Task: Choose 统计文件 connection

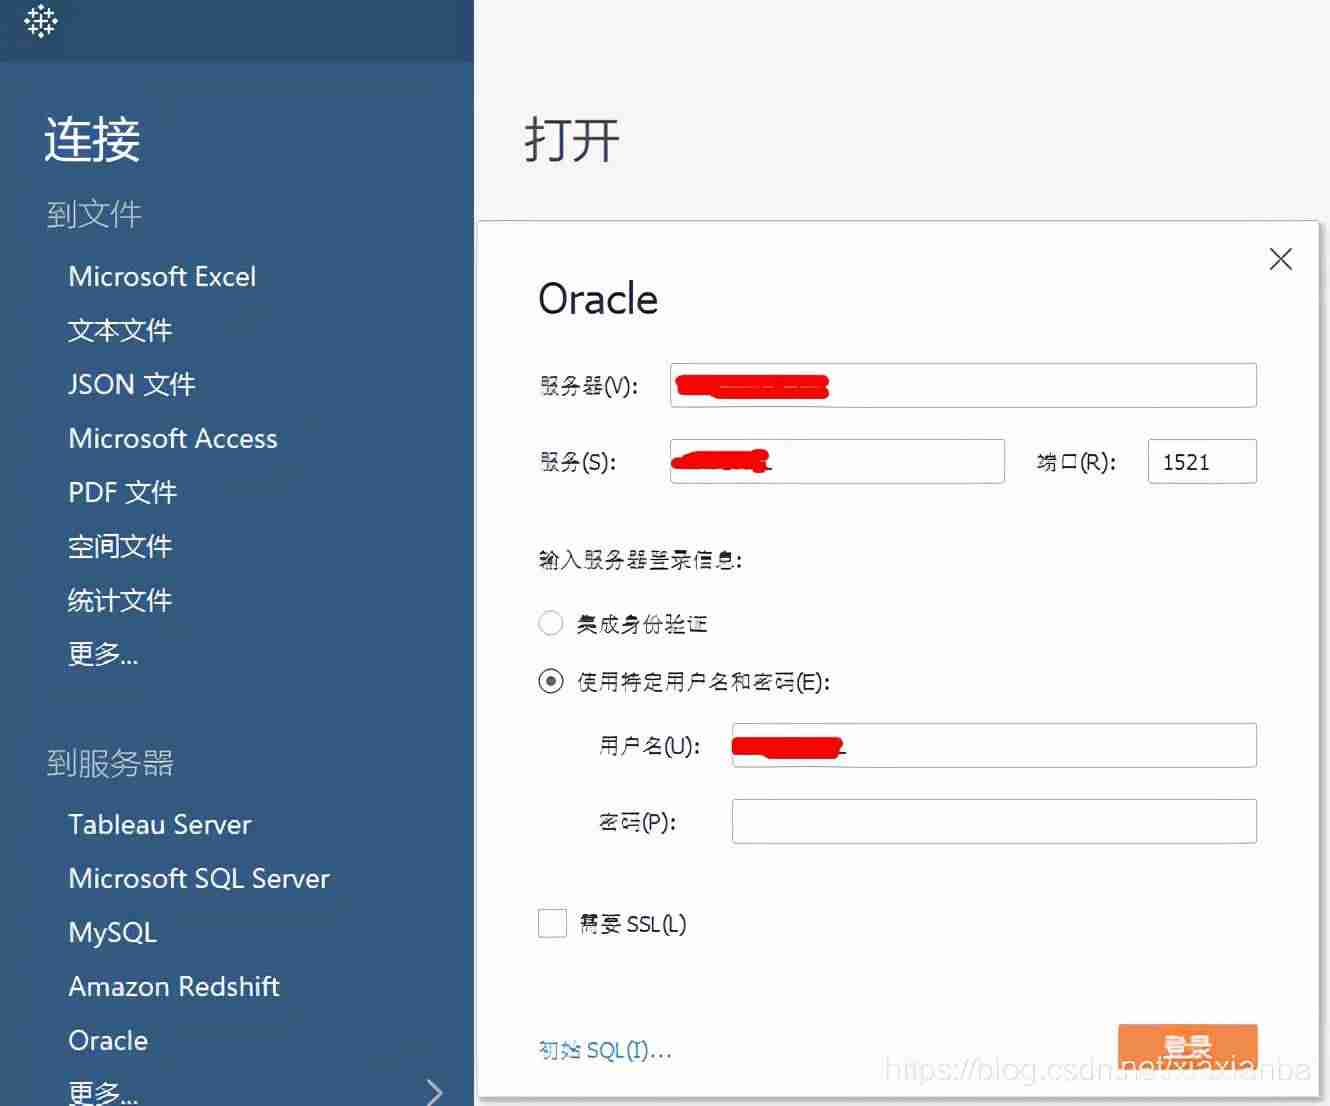Action: click(x=120, y=600)
